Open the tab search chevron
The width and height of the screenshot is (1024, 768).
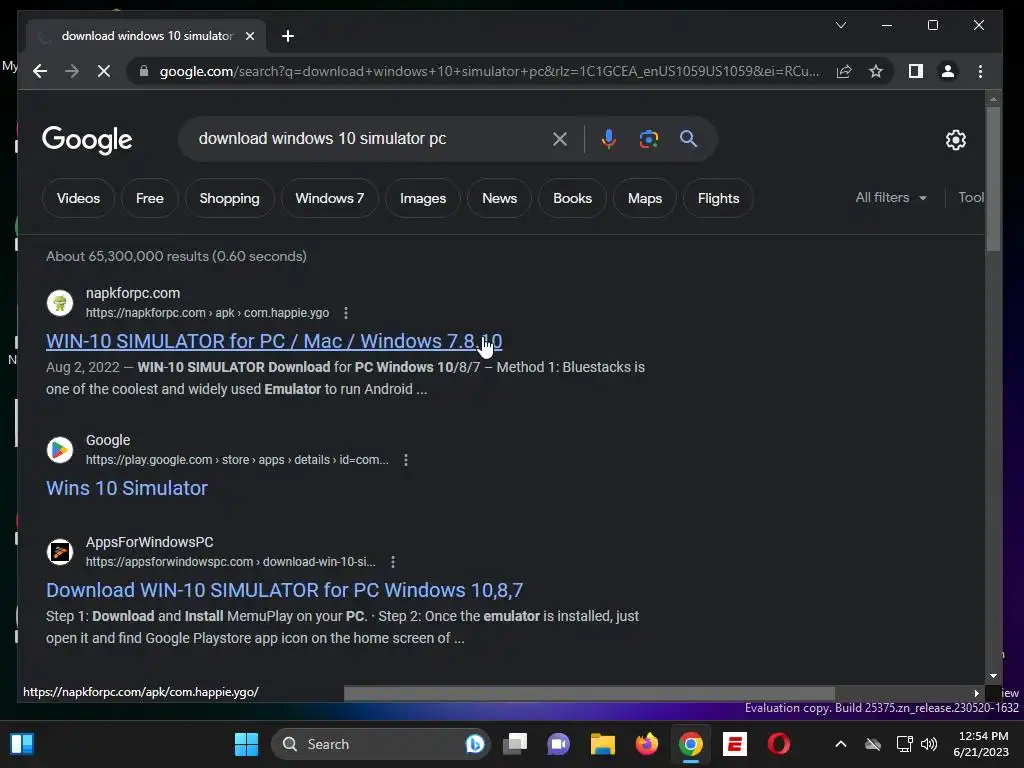(x=841, y=25)
